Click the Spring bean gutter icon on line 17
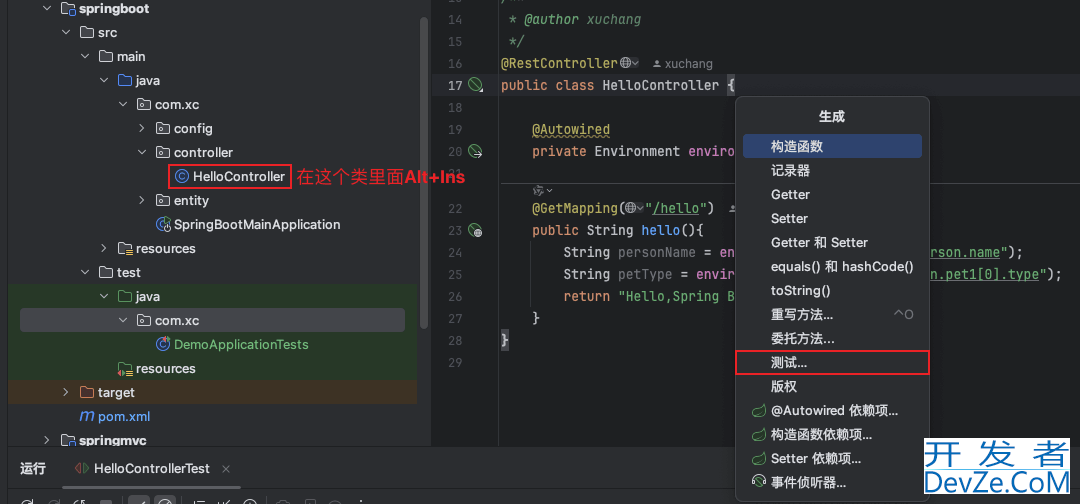 pos(475,85)
